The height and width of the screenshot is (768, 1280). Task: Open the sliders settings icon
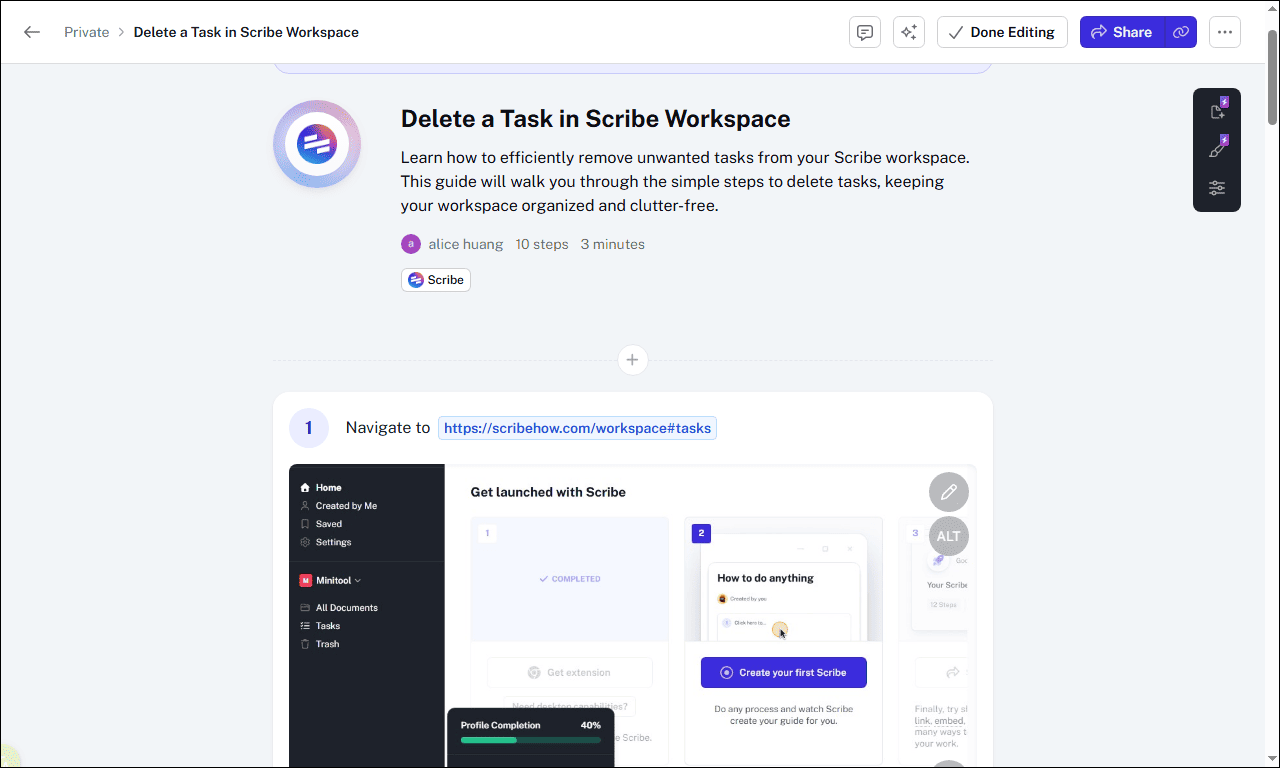tap(1217, 188)
